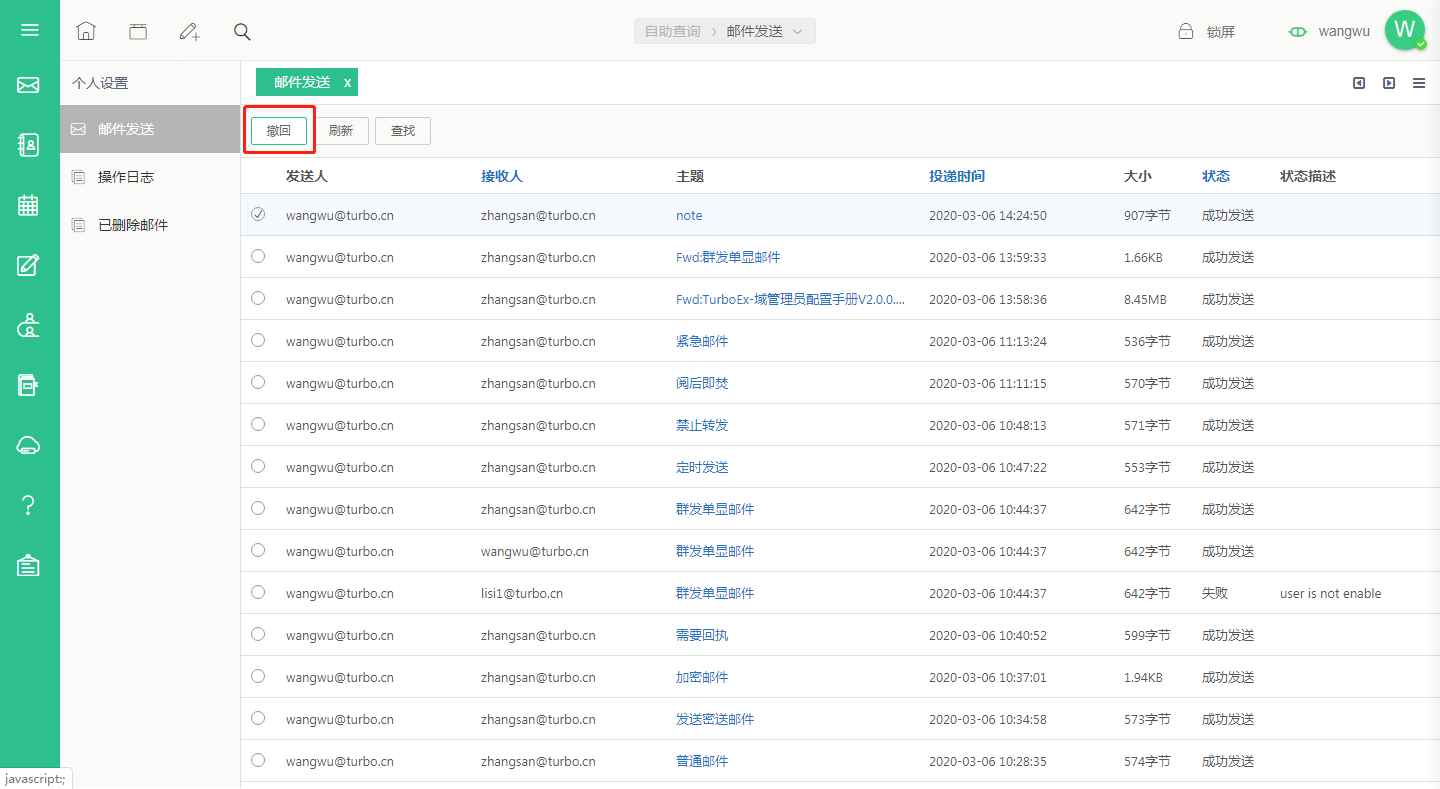This screenshot has height=789, width=1440.
Task: Click the 撤回 button
Action: [279, 131]
